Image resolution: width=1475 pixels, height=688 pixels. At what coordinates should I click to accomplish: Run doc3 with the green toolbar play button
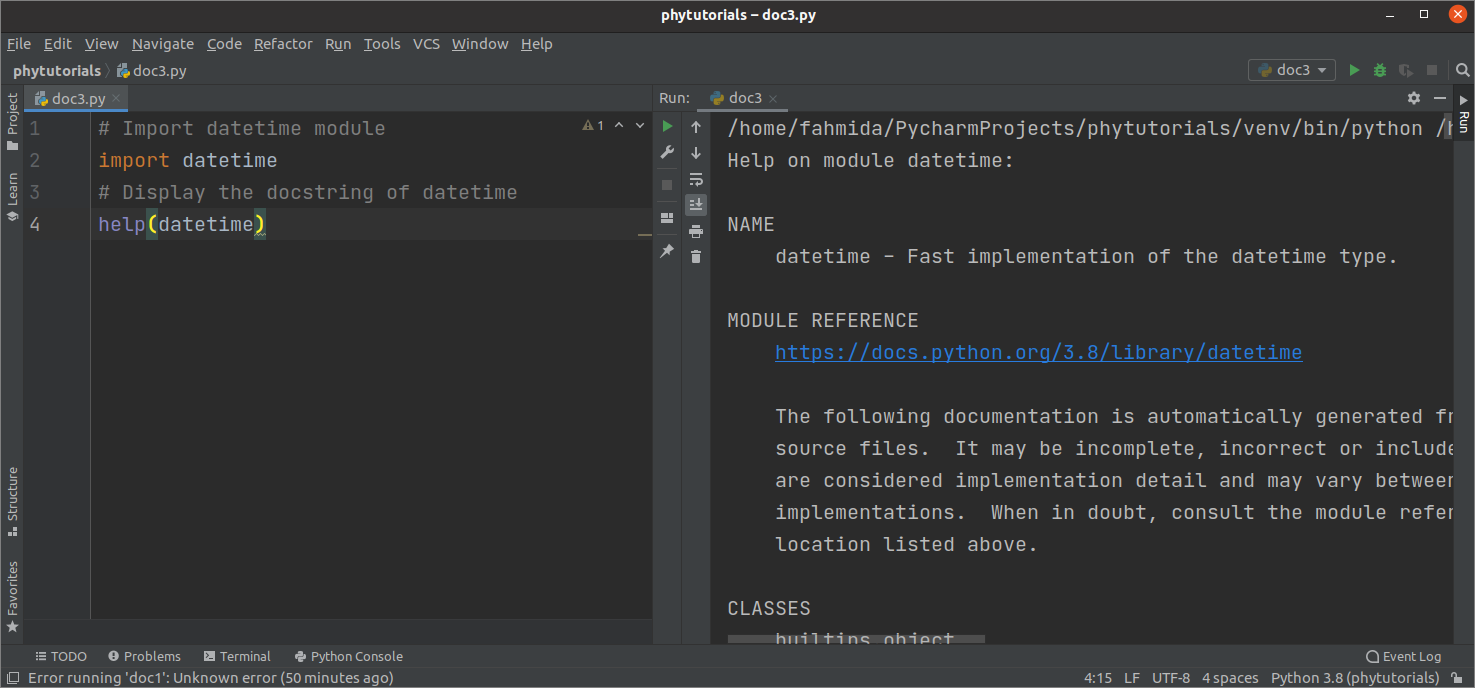[1354, 70]
